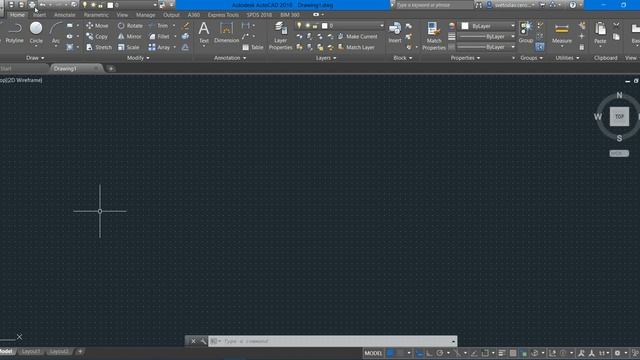Click the customization wrench in command line
Viewport: 640px width, 360px height.
(x=203, y=341)
